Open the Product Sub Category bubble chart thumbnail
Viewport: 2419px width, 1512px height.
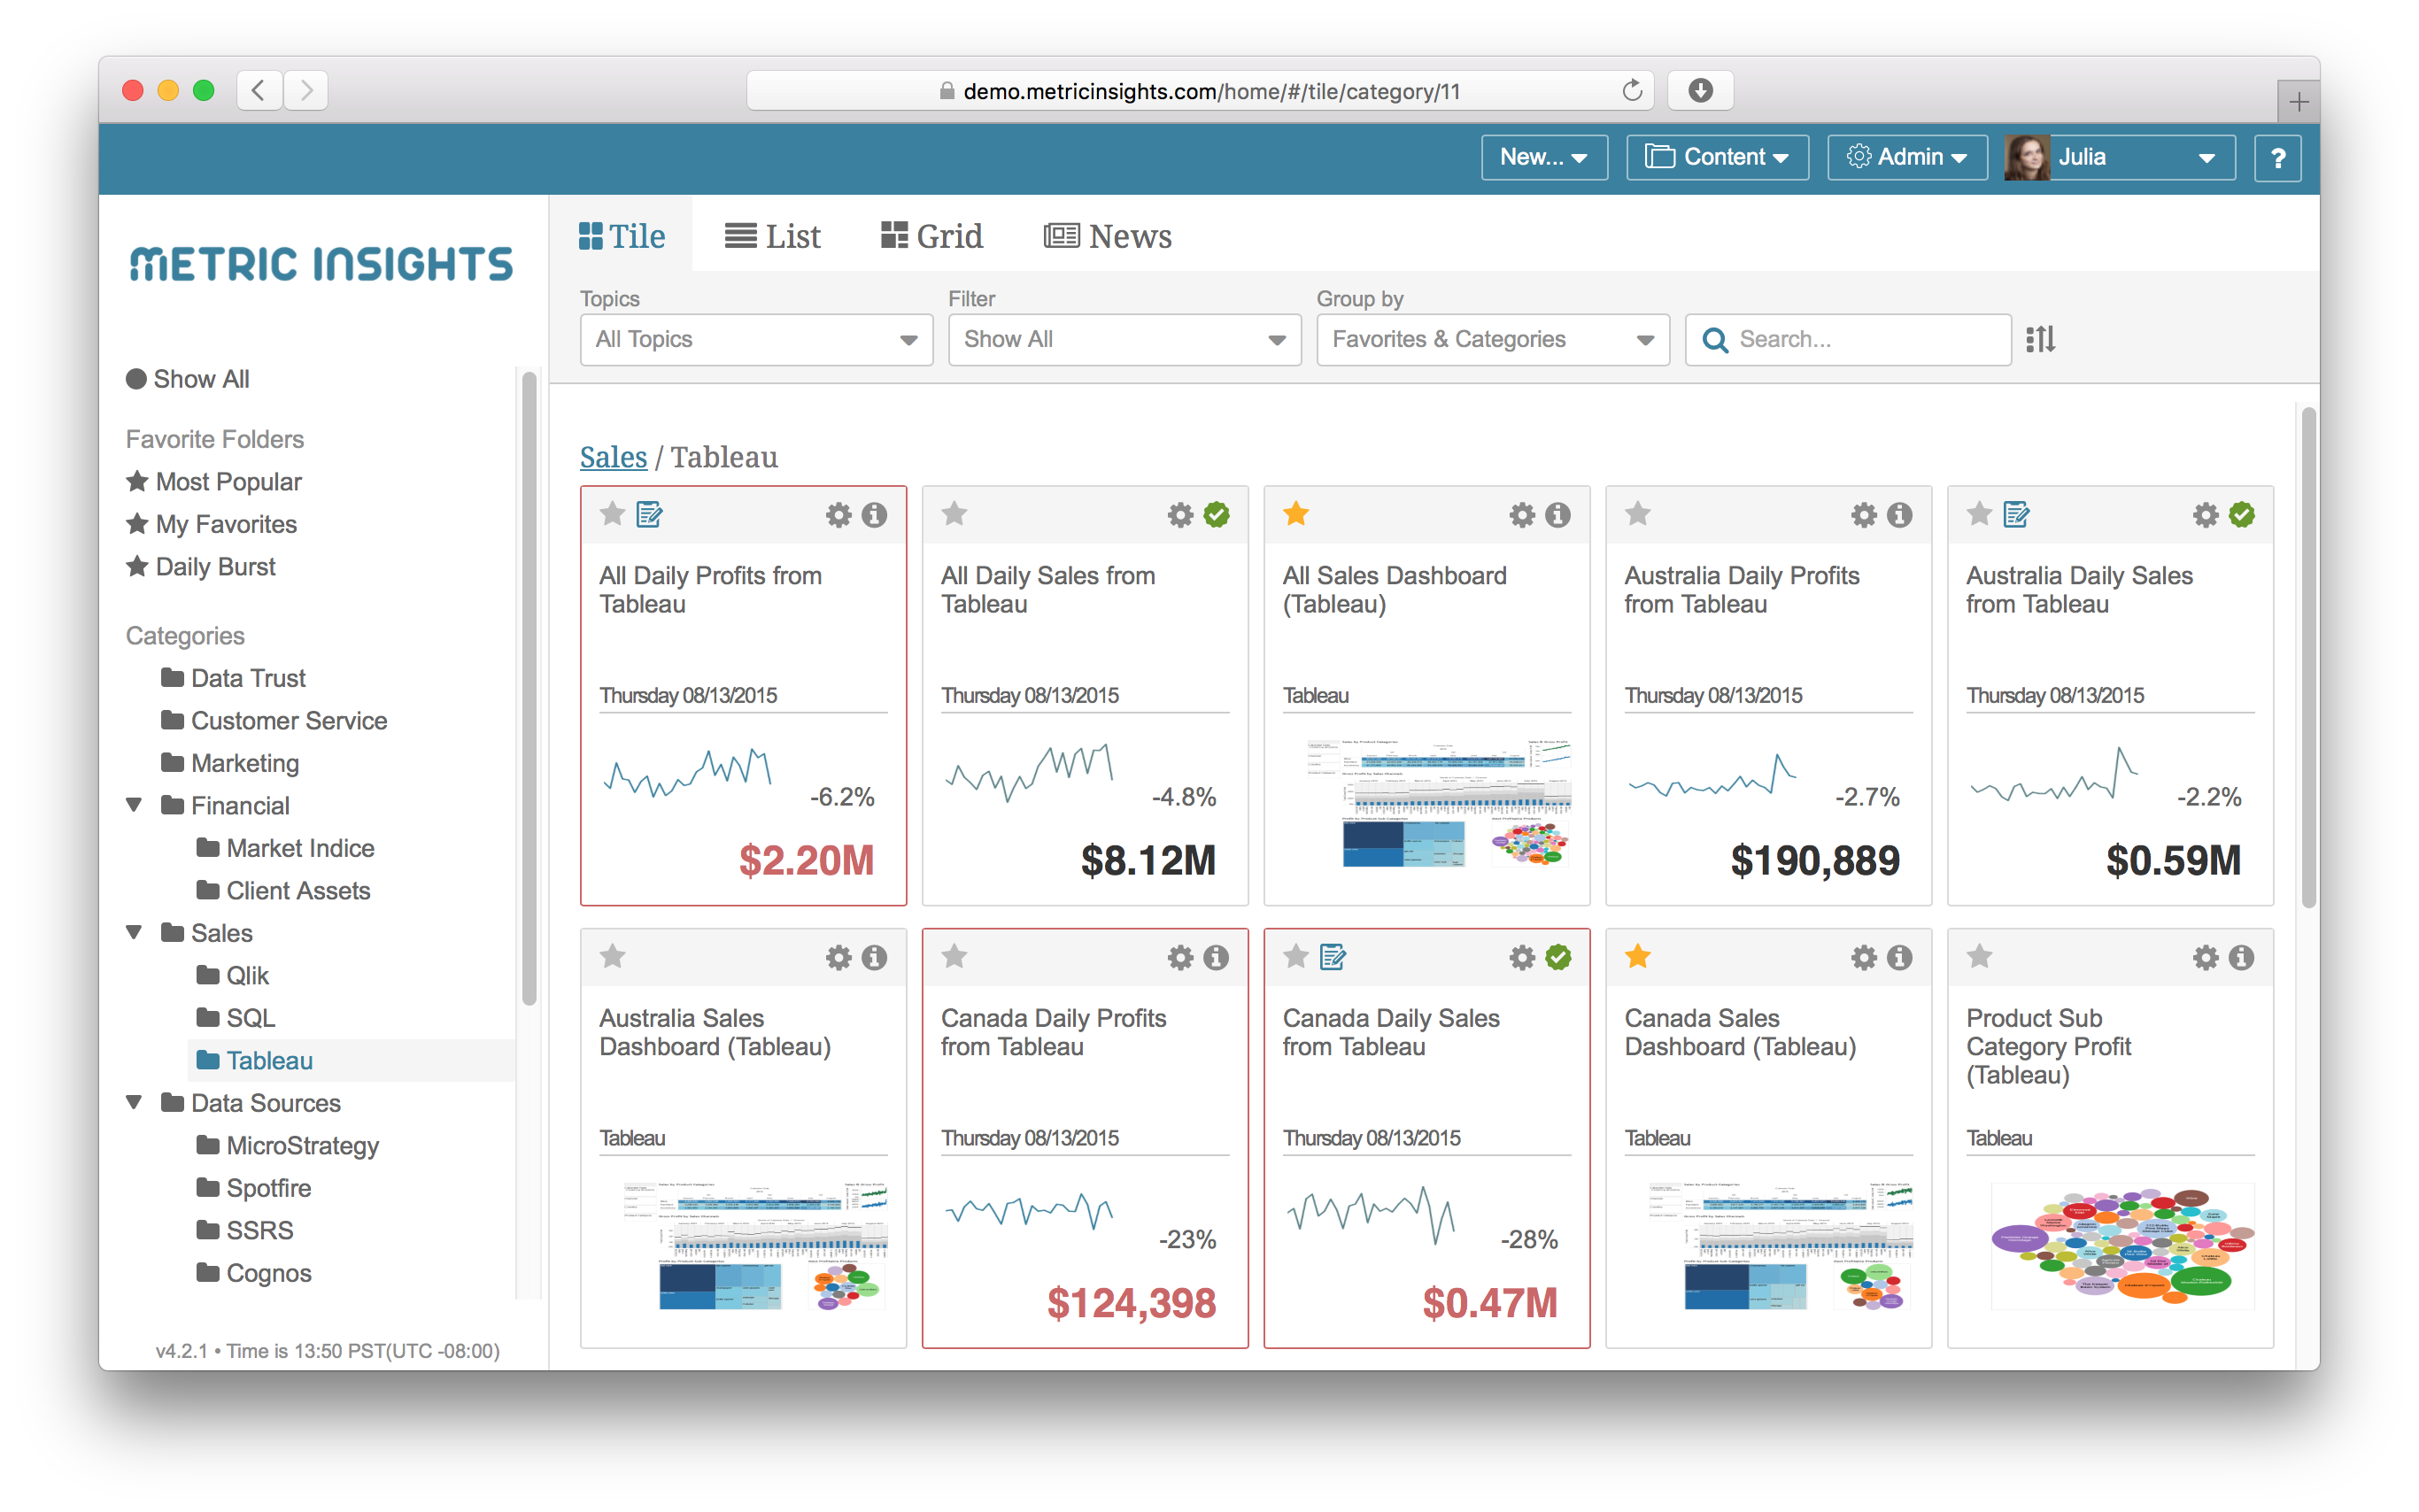[x=2122, y=1246]
